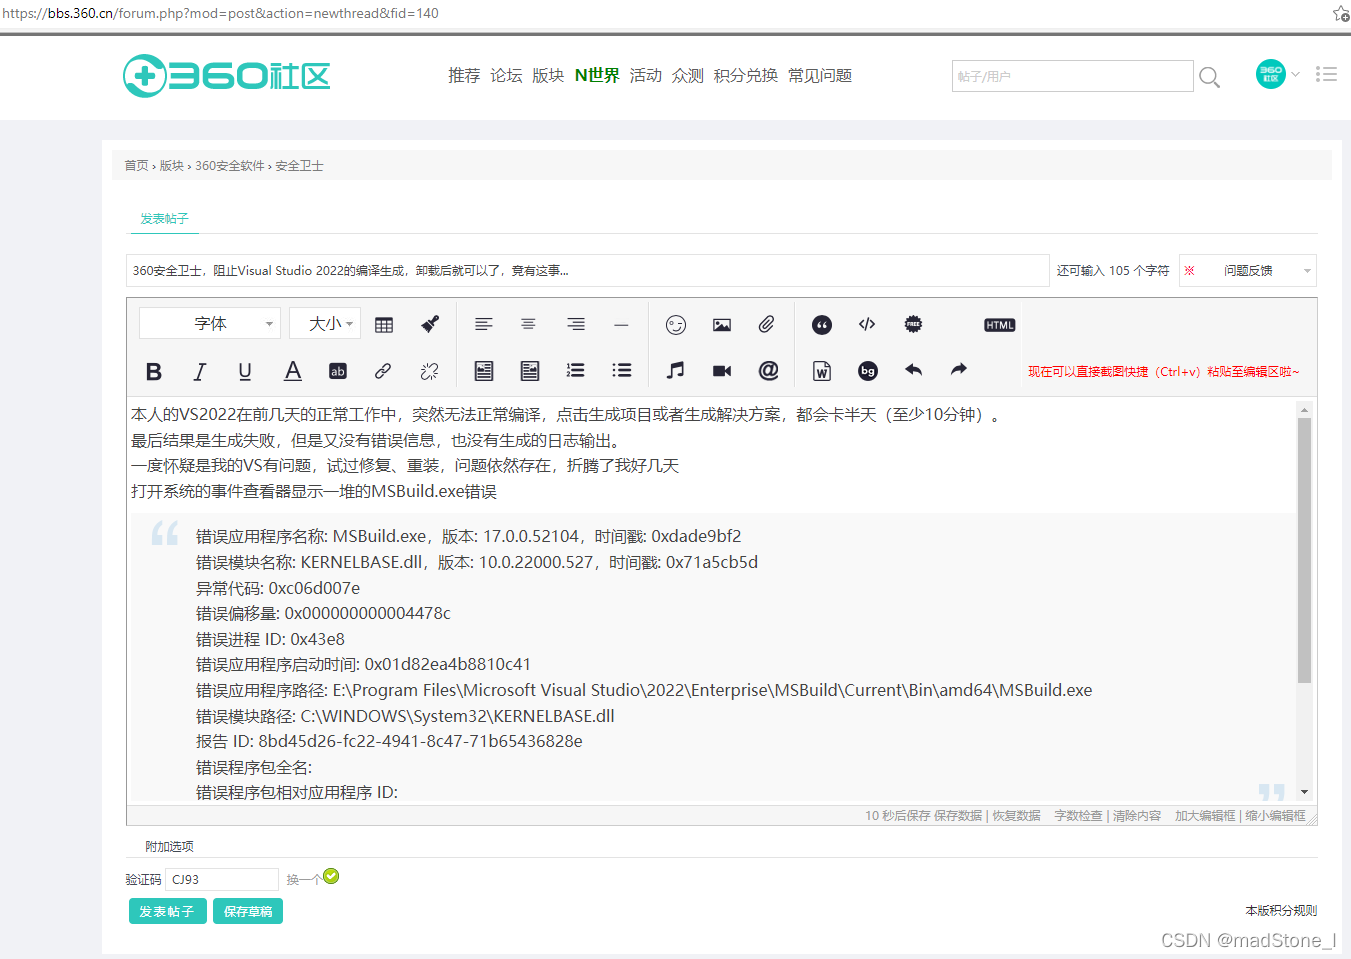Viewport: 1351px width, 959px height.
Task: Open the 问题反馈 thread category dropdown
Action: [x=1248, y=270]
